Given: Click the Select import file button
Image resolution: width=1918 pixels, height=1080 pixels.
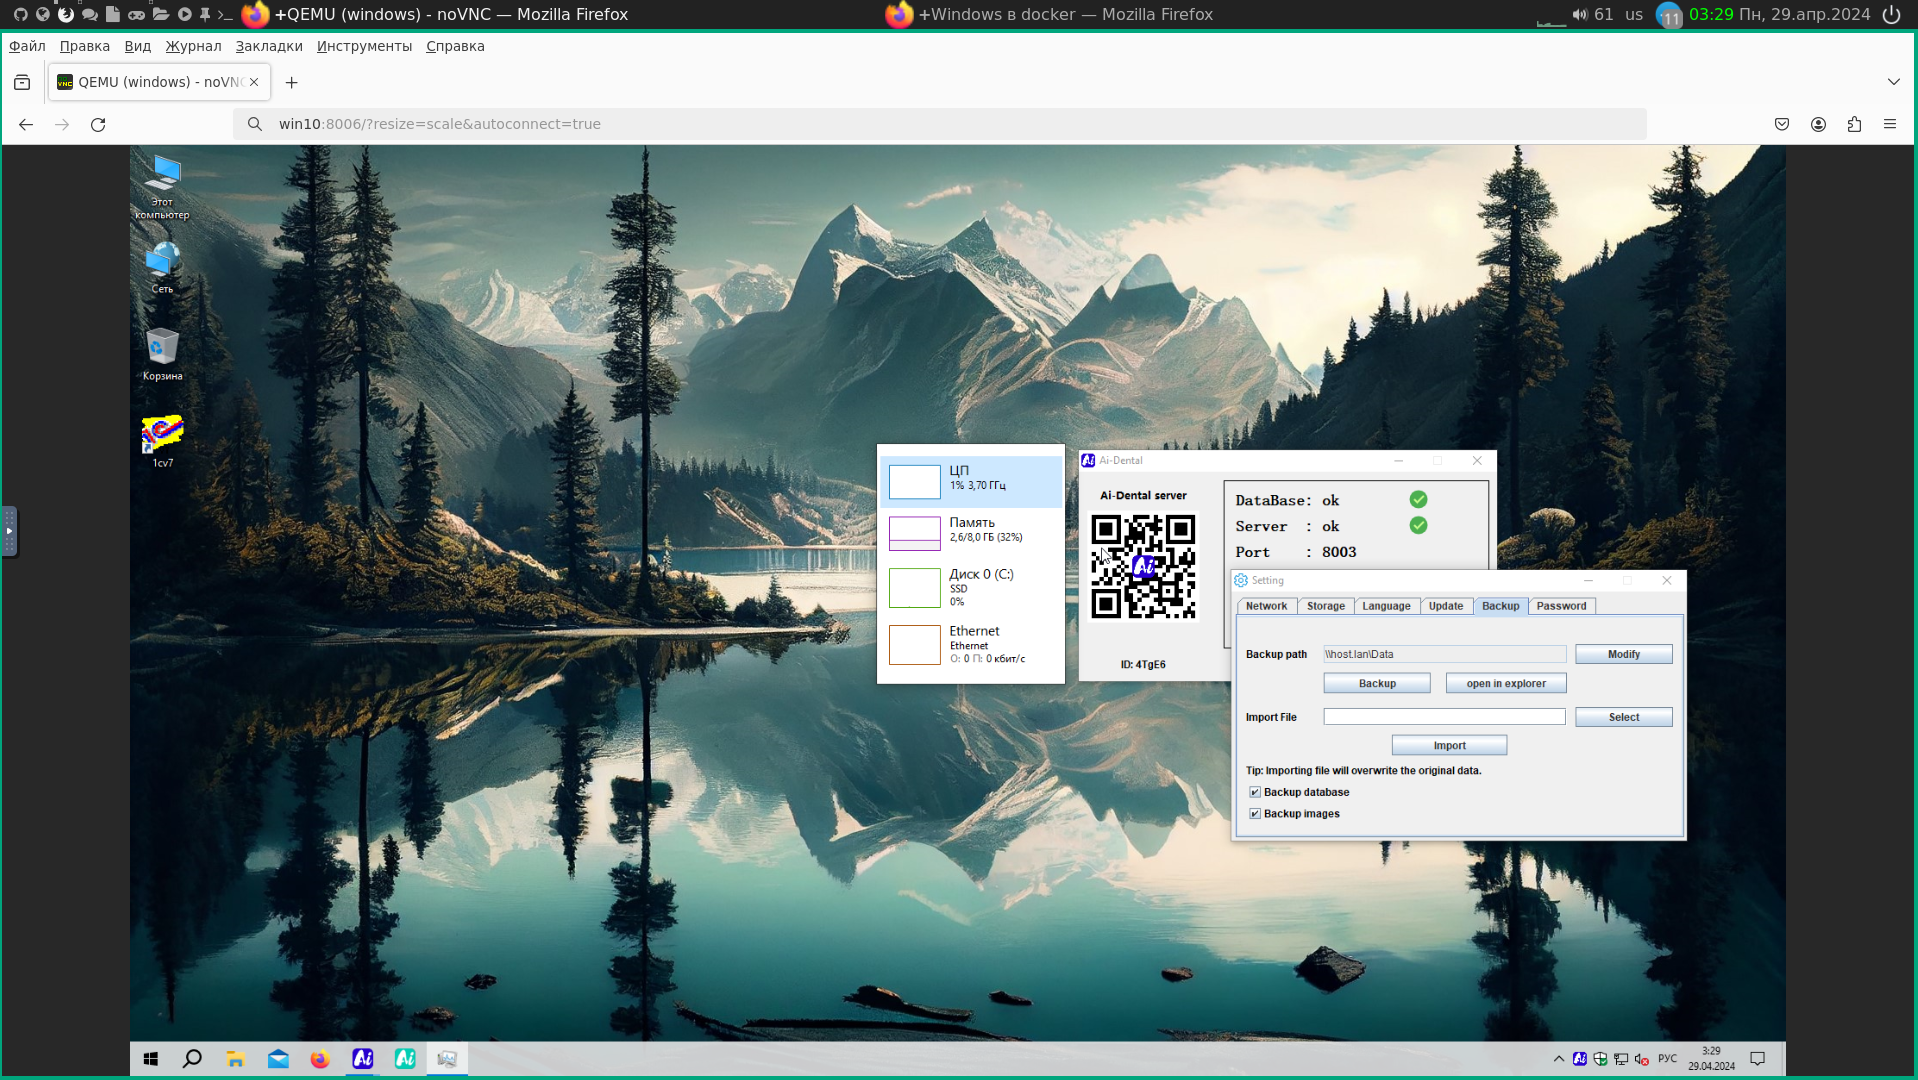Looking at the screenshot, I should [1624, 717].
